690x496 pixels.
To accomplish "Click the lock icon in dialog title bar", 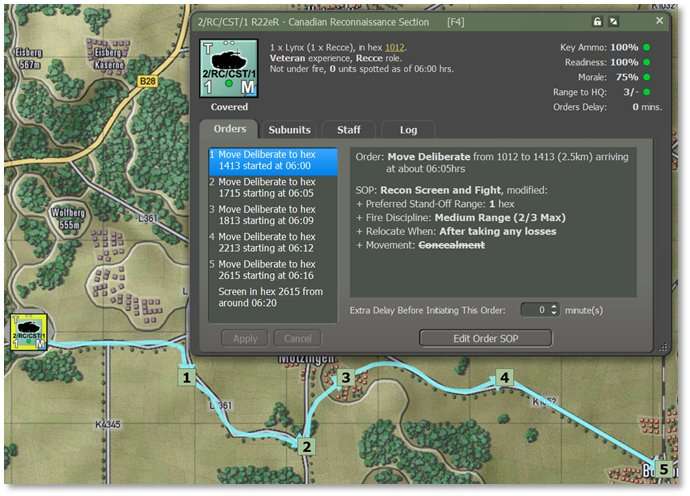I will click(x=598, y=21).
